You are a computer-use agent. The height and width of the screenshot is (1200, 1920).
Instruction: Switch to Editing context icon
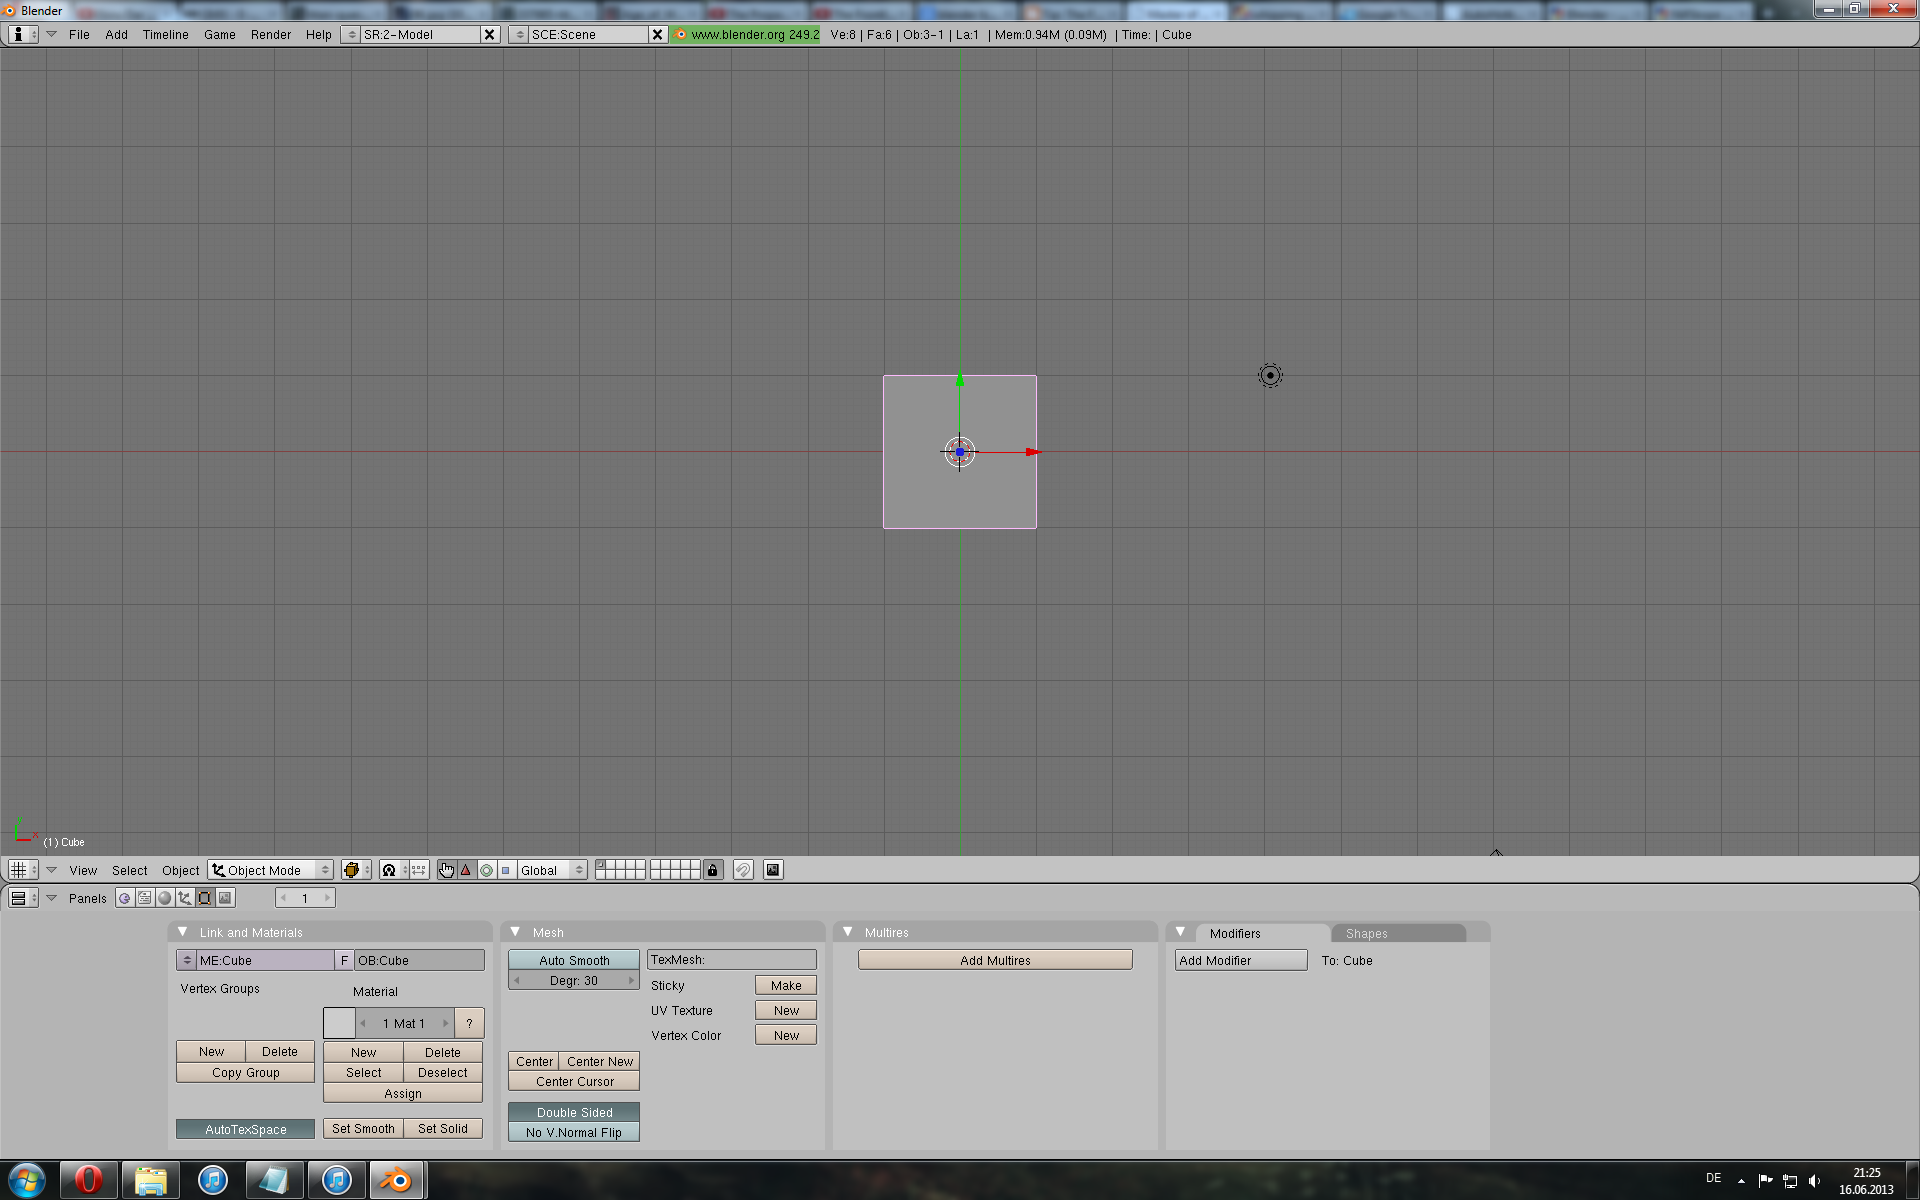coord(205,898)
